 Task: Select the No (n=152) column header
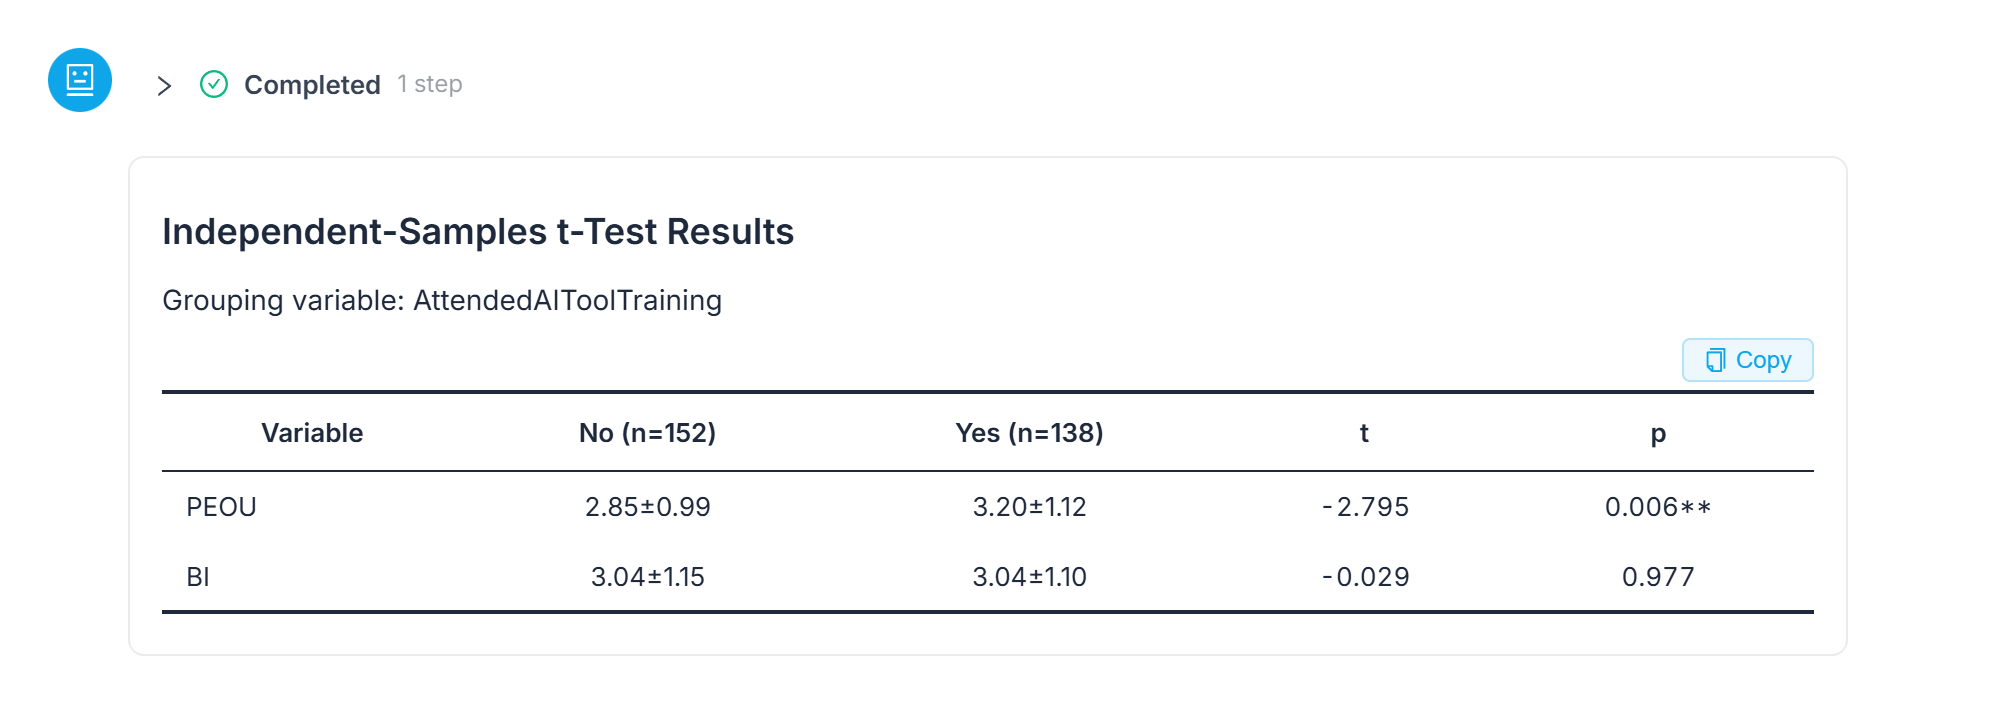647,433
